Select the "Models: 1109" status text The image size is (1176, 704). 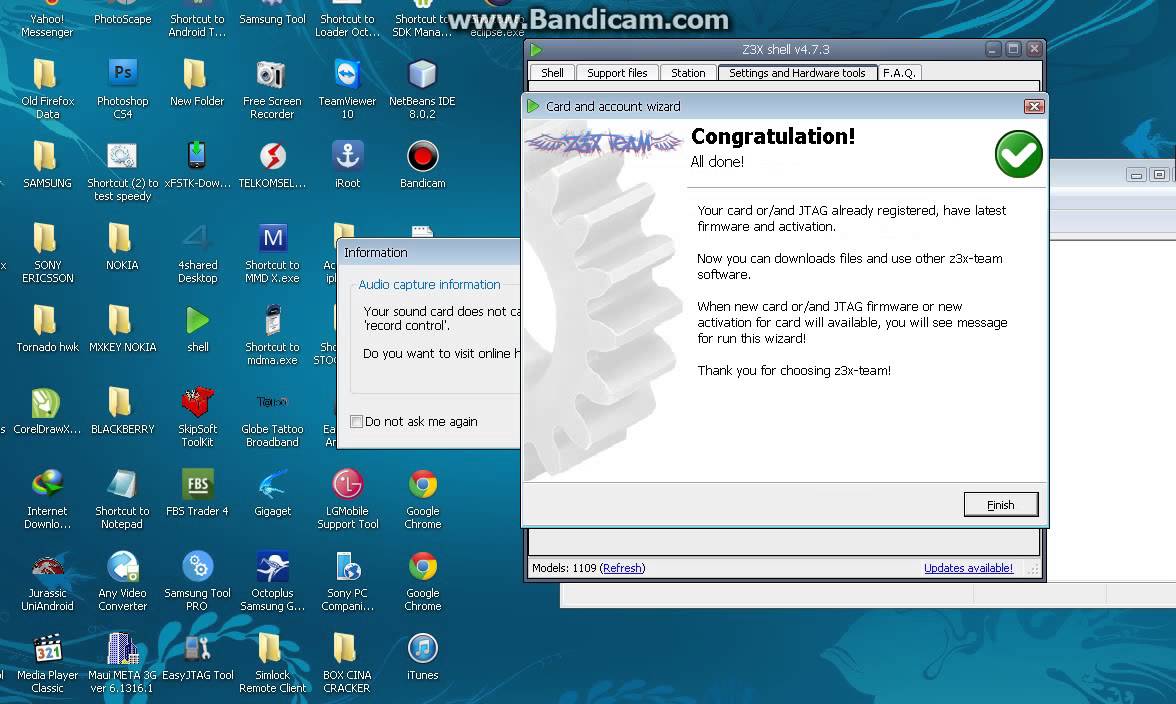click(x=564, y=568)
